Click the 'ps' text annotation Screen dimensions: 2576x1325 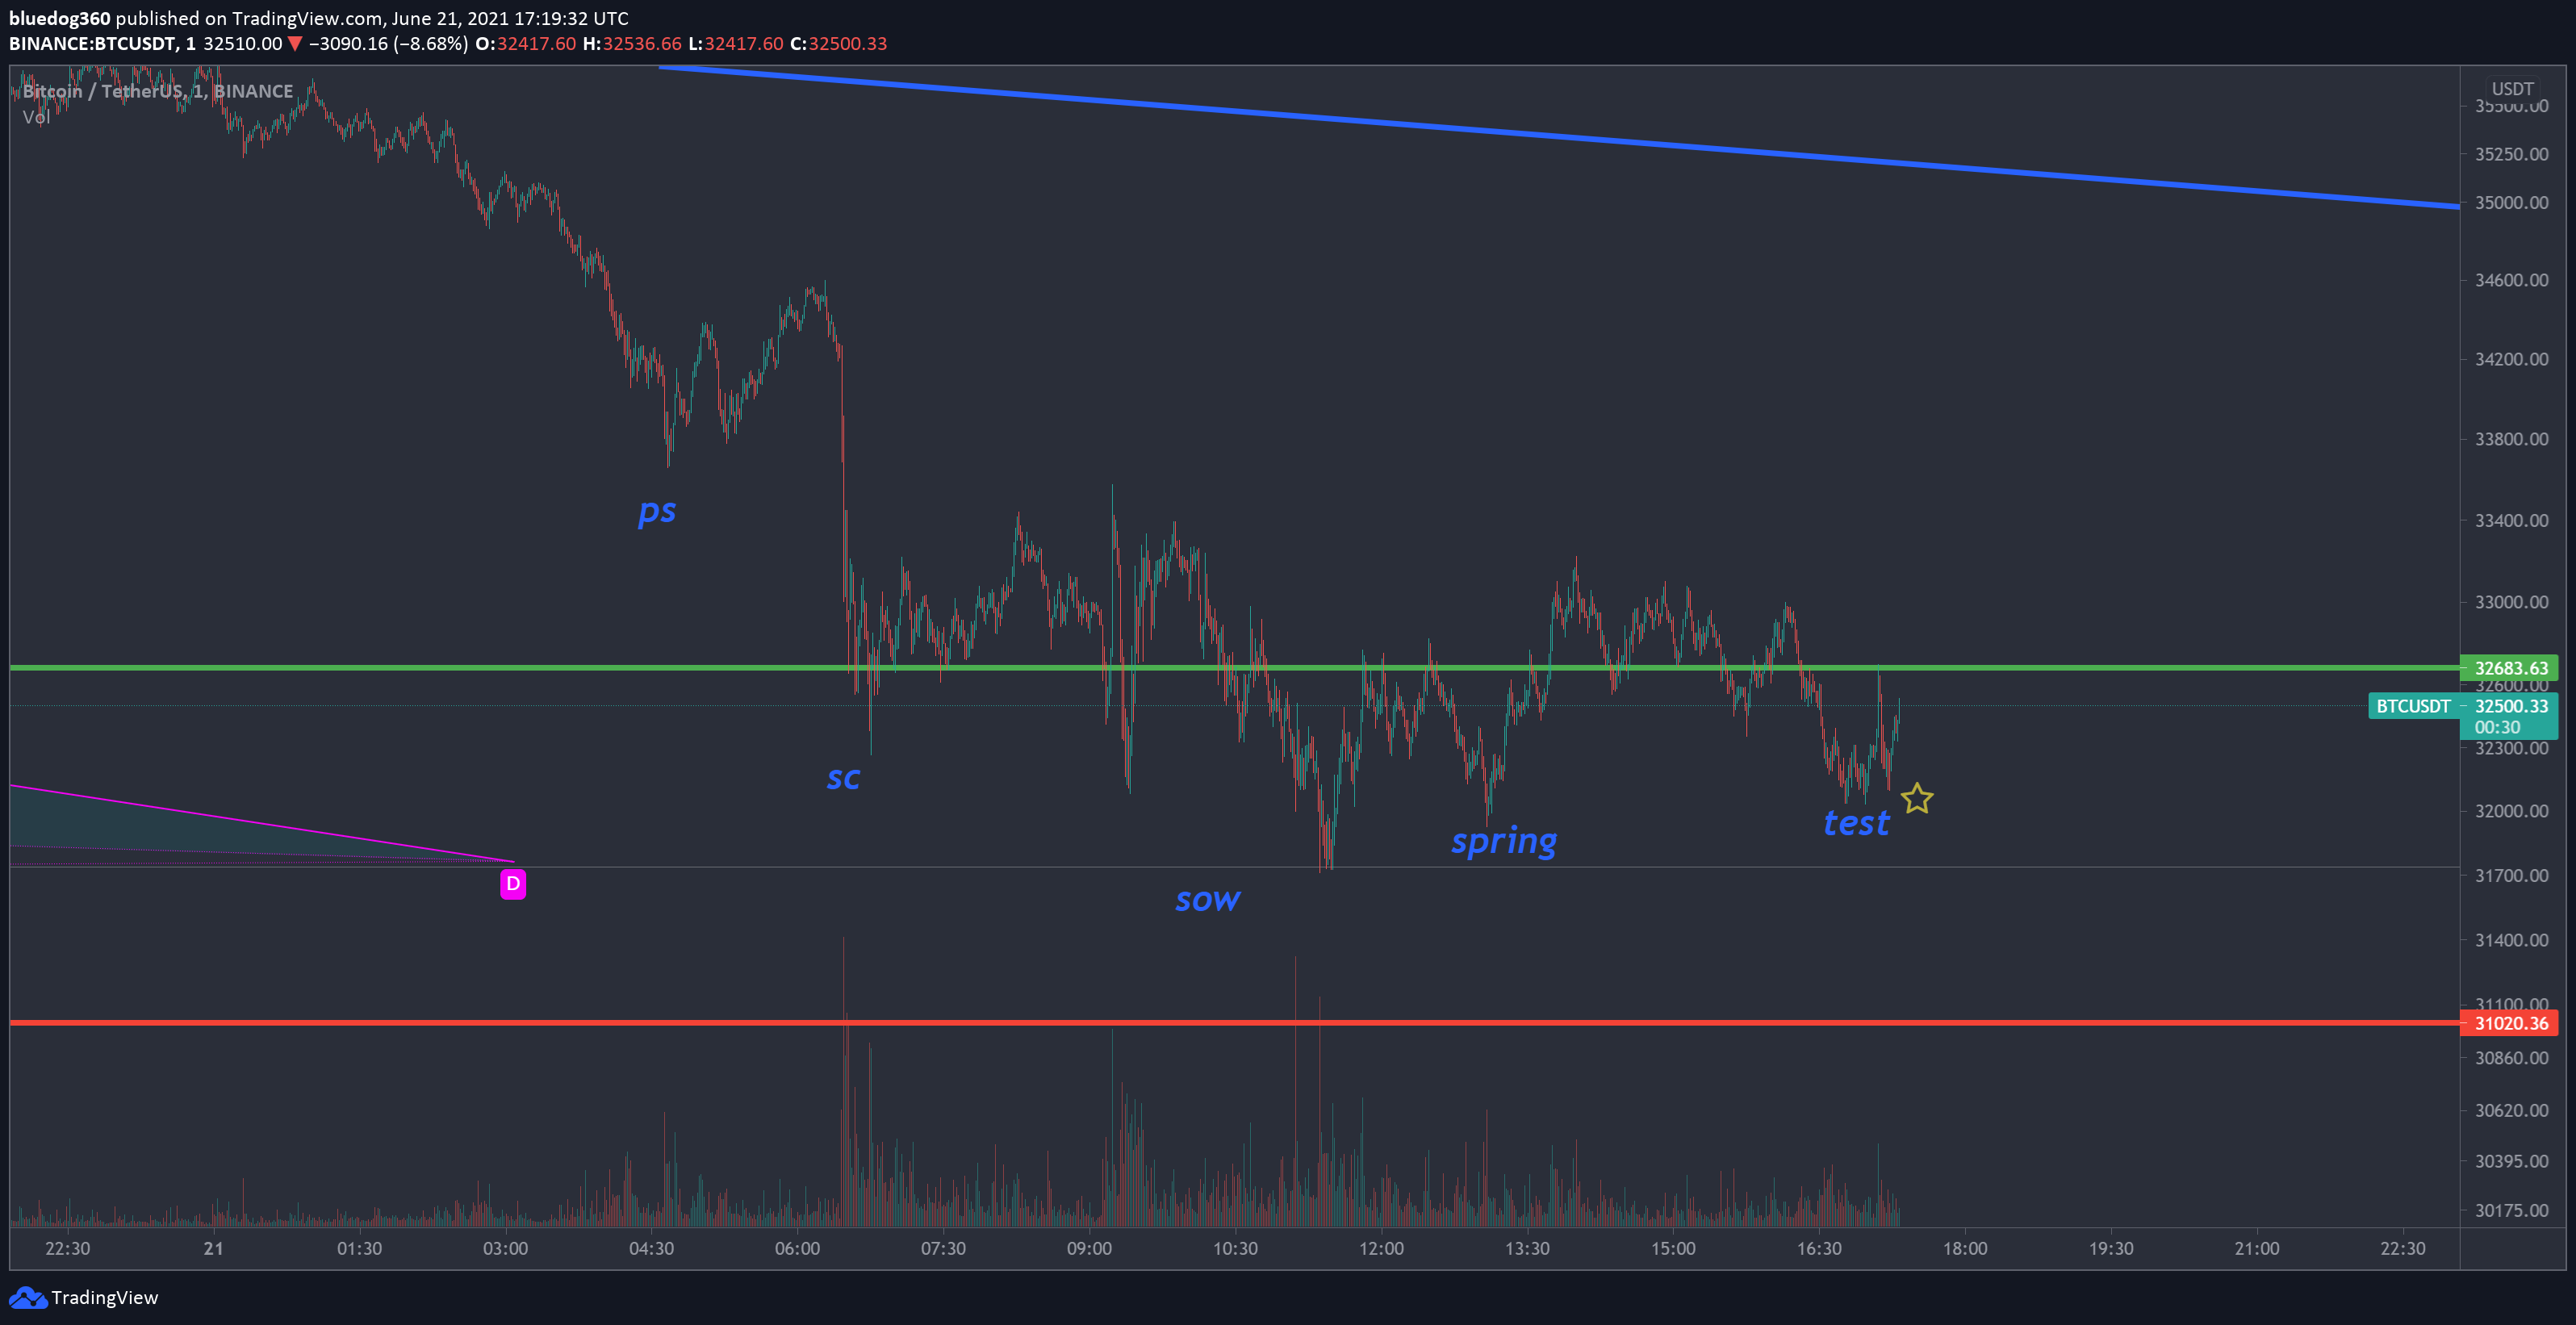click(x=657, y=512)
